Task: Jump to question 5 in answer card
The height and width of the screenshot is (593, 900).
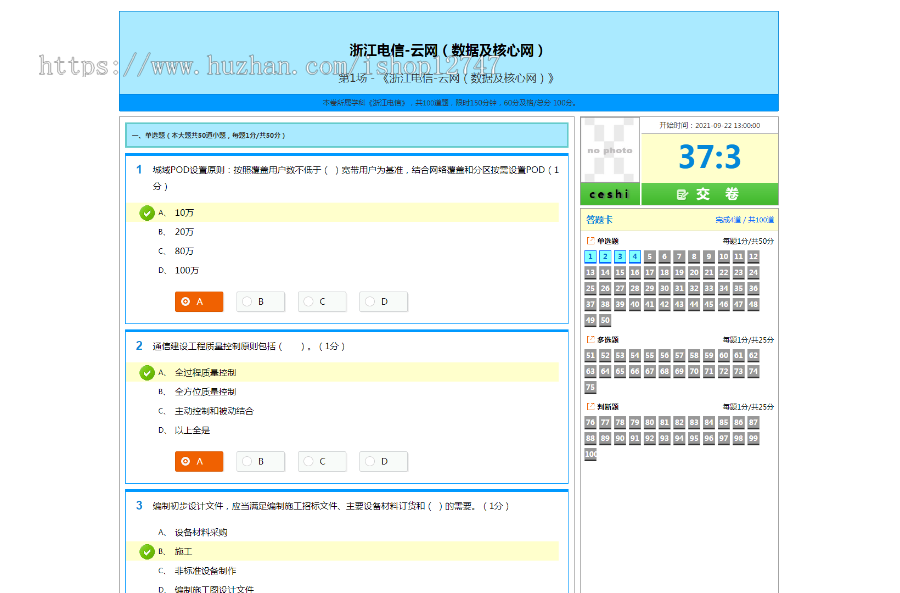Action: pos(650,257)
